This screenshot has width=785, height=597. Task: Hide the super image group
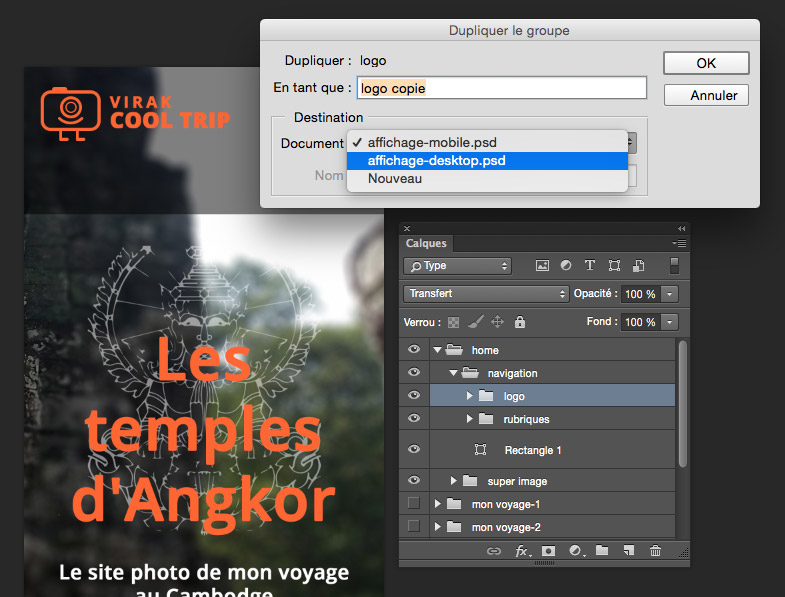pos(414,480)
